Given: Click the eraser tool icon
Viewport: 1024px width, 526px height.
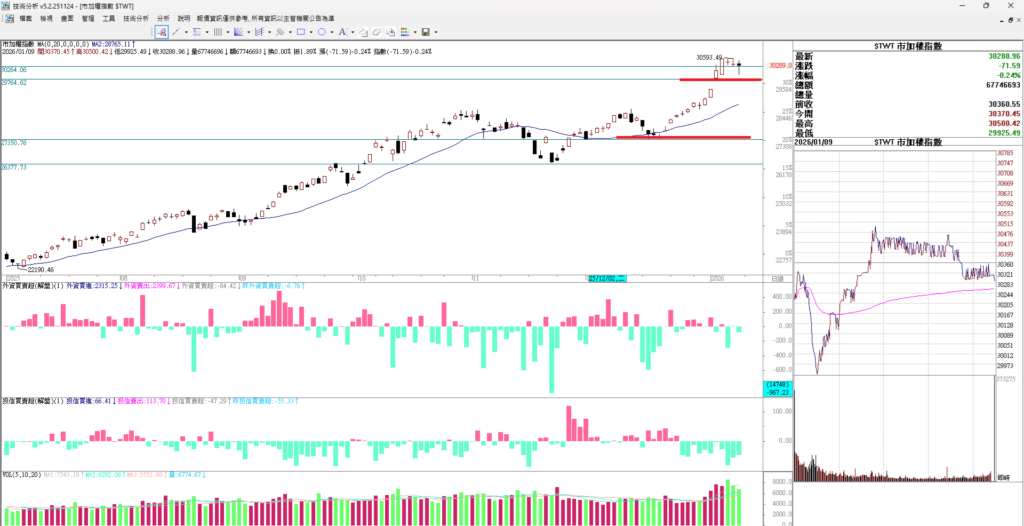Looking at the screenshot, I should (376, 32).
